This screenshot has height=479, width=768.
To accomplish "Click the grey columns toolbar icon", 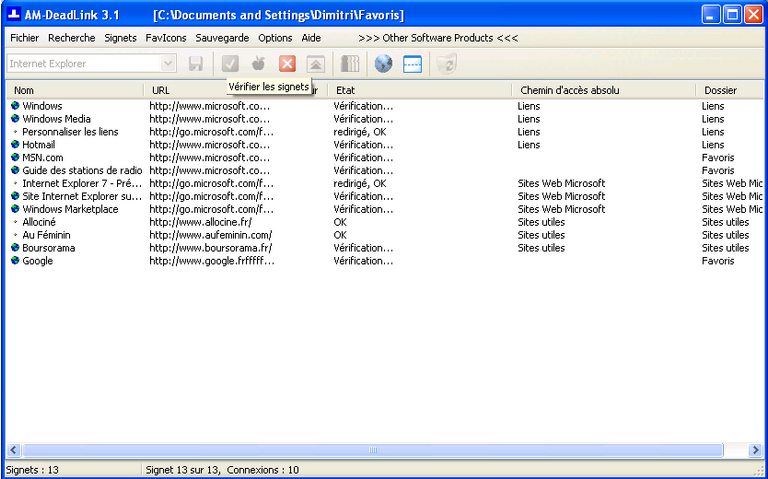I will [350, 64].
